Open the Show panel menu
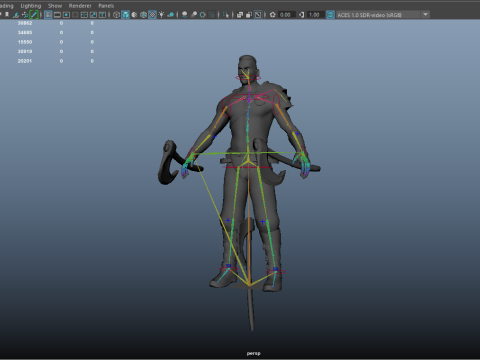Image resolution: width=480 pixels, height=360 pixels. [x=55, y=6]
